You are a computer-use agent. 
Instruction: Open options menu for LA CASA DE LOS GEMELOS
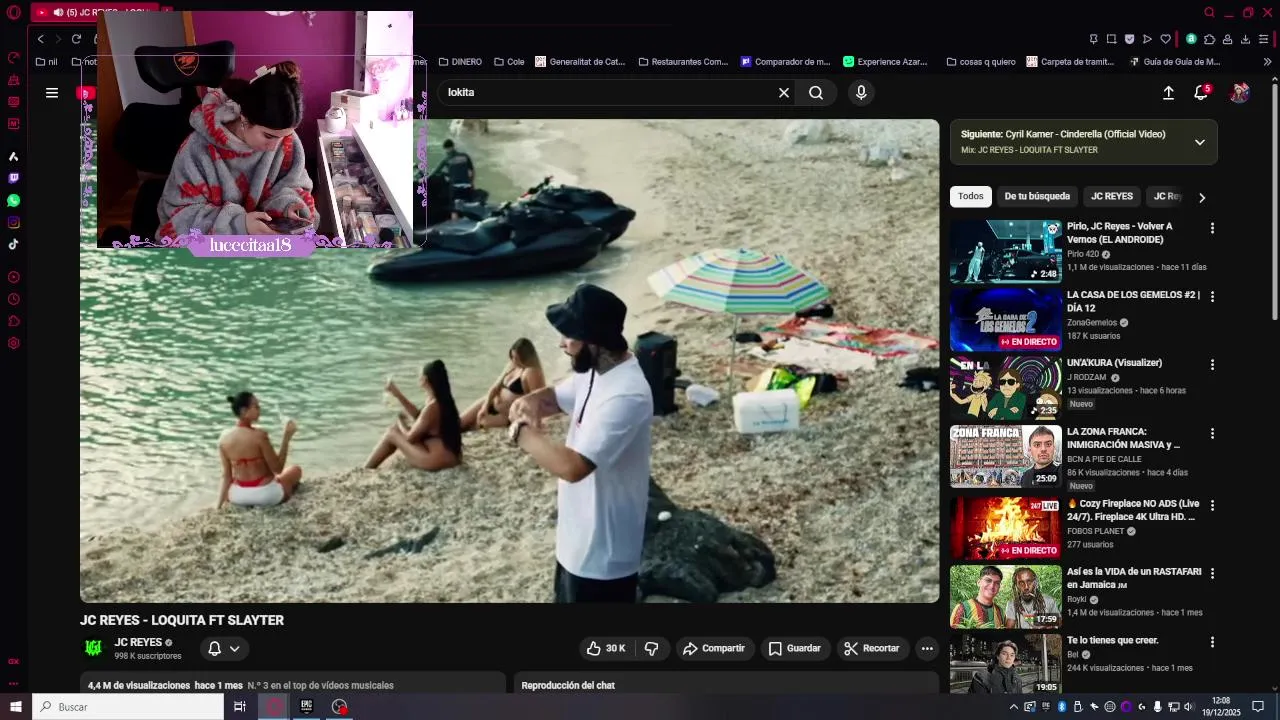[x=1212, y=297]
